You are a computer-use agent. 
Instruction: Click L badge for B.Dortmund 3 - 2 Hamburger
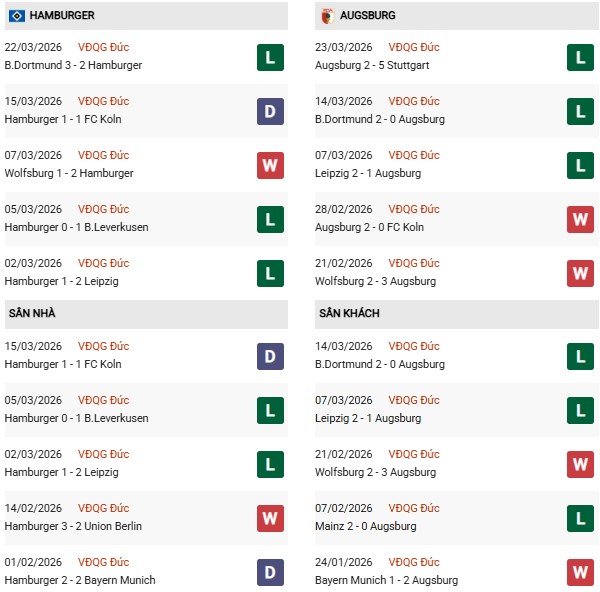pos(270,57)
